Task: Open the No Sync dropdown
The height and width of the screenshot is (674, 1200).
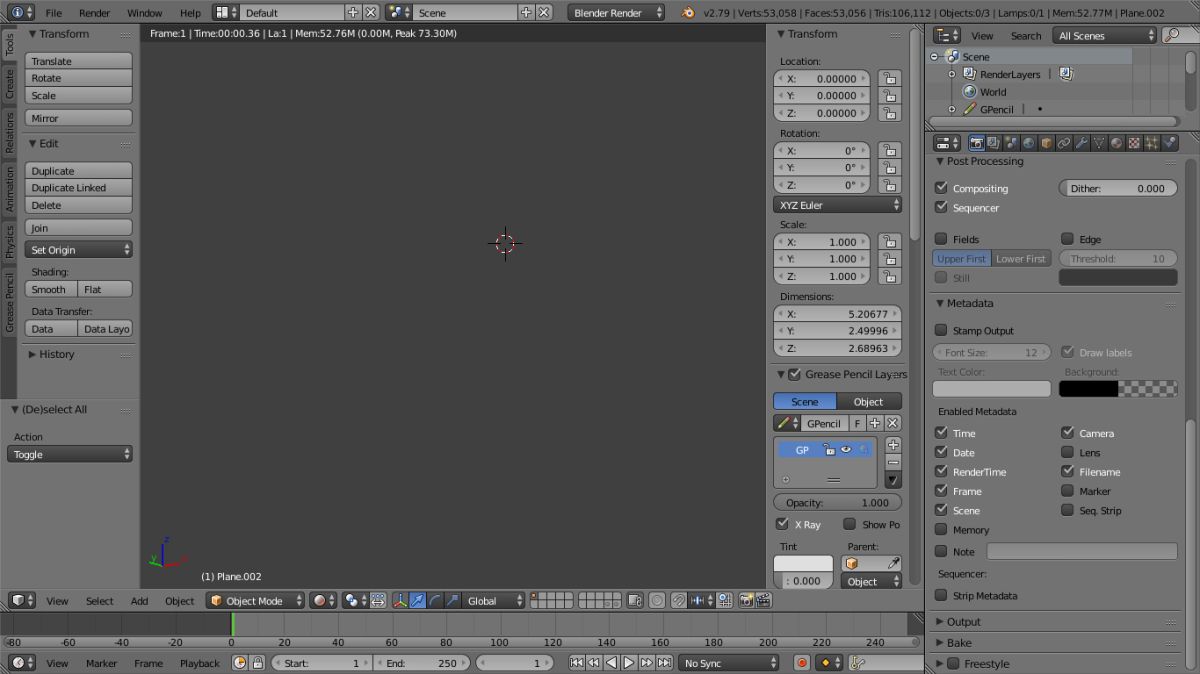Action: [729, 663]
